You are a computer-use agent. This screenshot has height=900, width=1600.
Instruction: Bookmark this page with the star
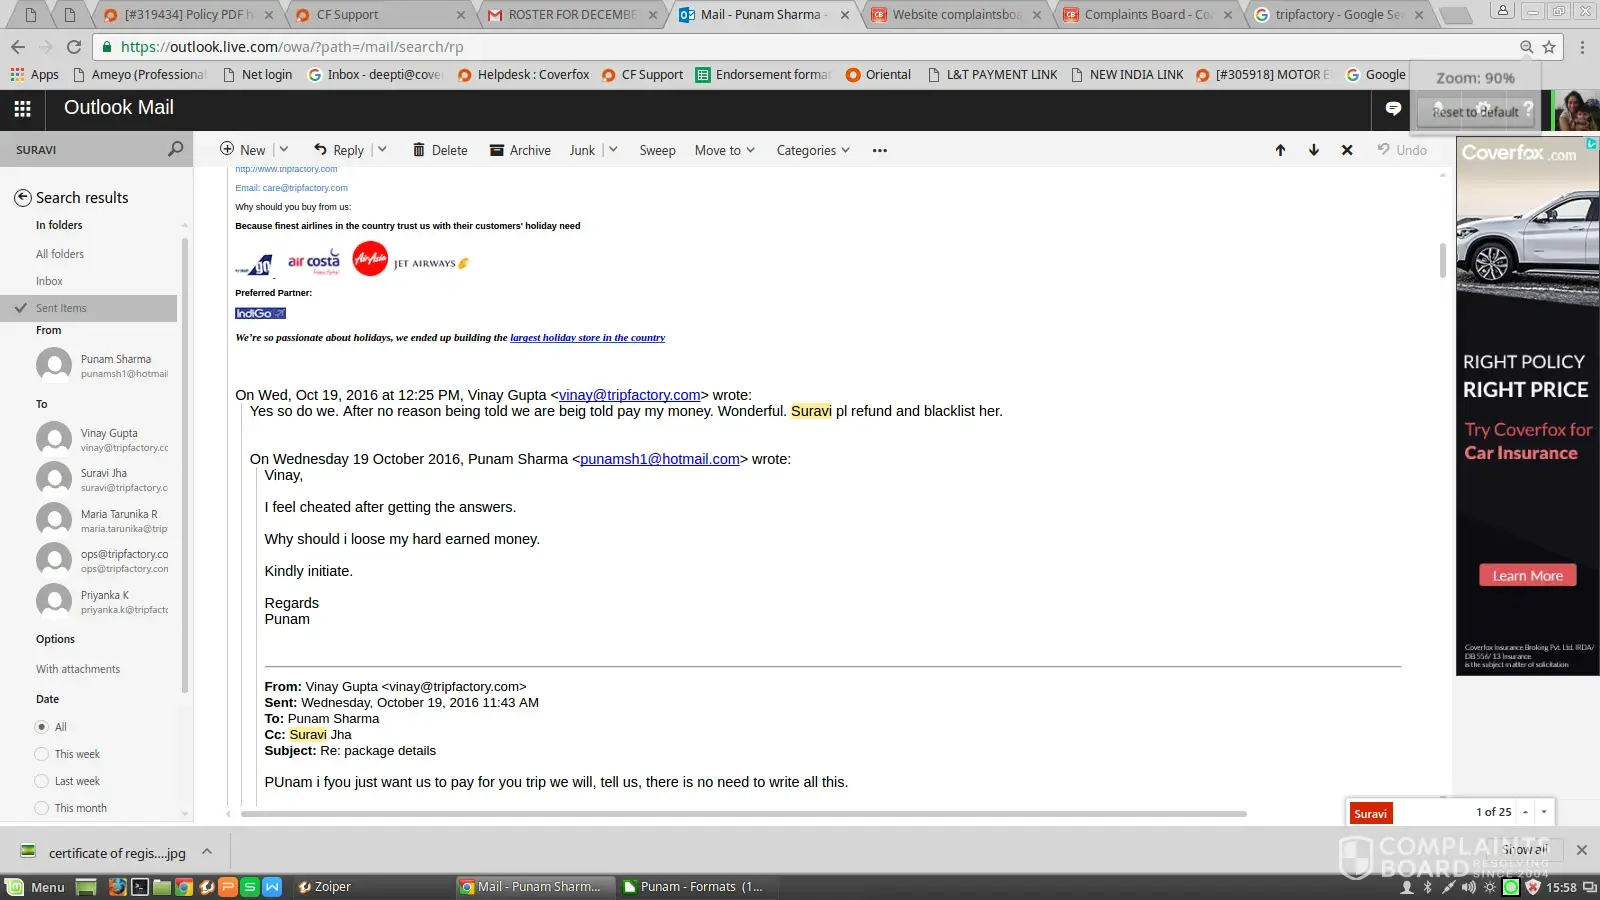1549,47
